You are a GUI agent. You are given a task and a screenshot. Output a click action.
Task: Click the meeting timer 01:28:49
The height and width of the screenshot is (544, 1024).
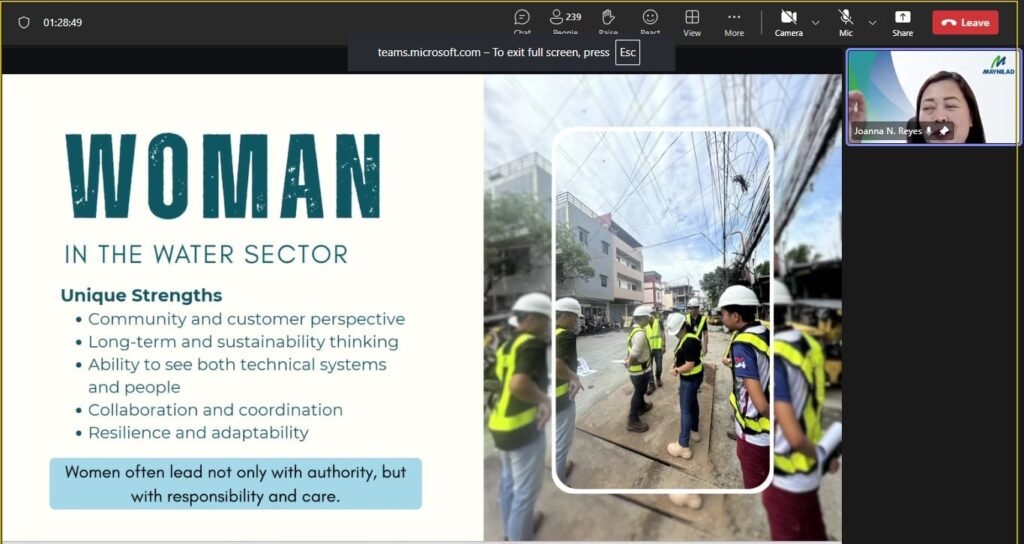tap(63, 22)
